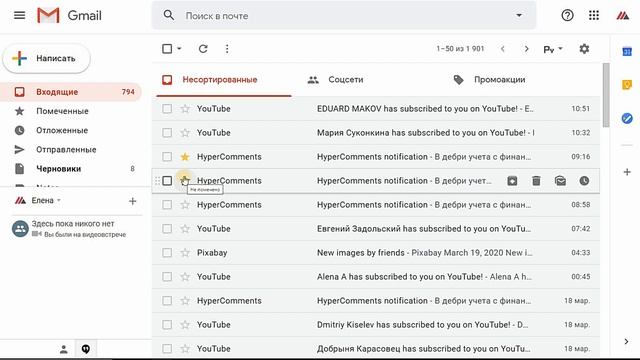
Task: Open Google Calendar side panel icon
Action: (x=627, y=51)
